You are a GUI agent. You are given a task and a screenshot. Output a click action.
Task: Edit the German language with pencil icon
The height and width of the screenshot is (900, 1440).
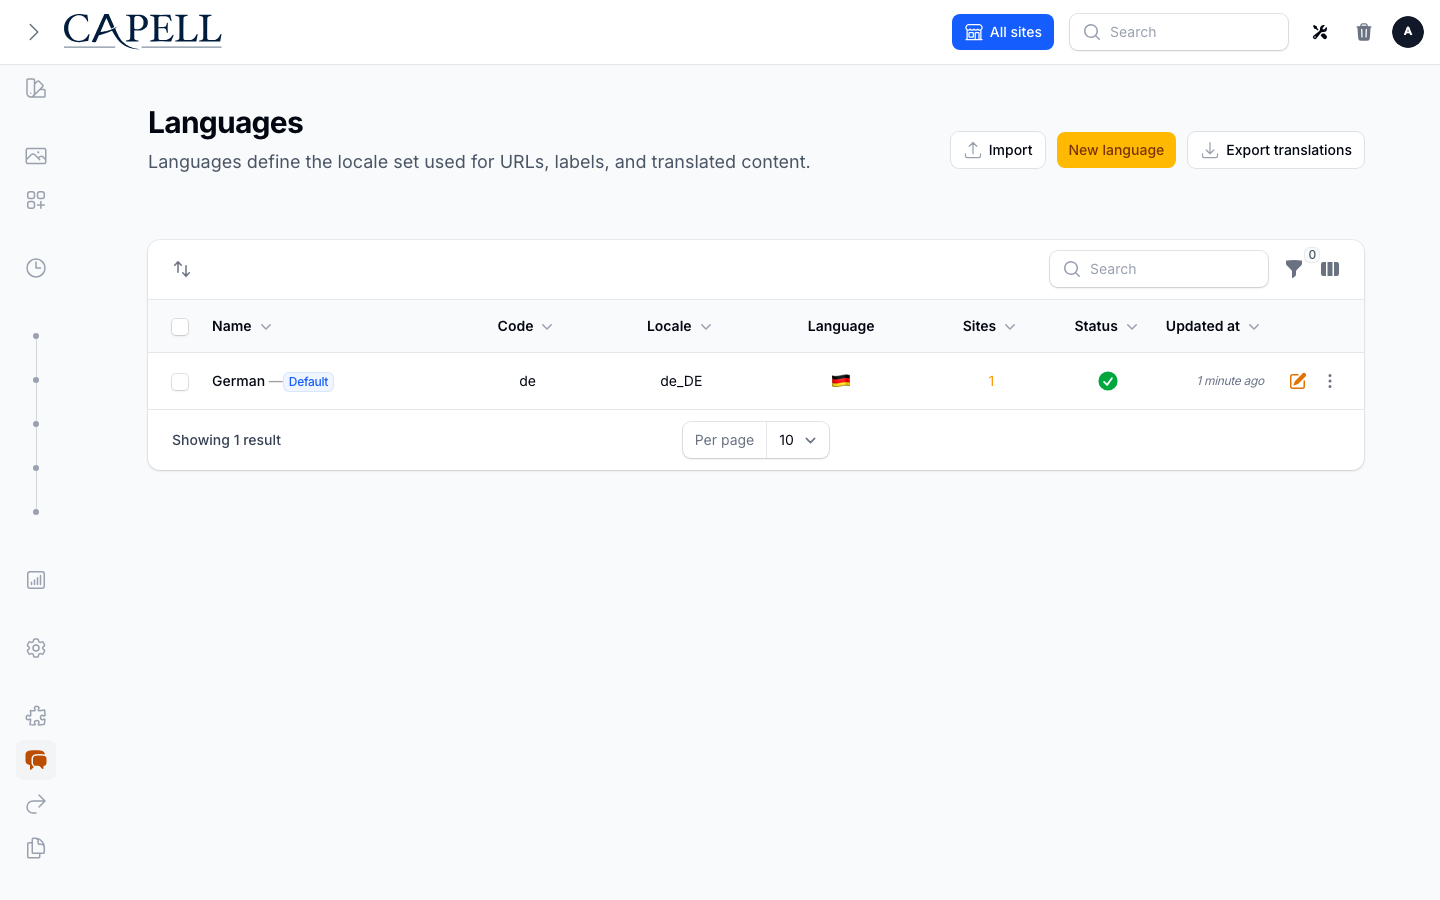(1298, 381)
